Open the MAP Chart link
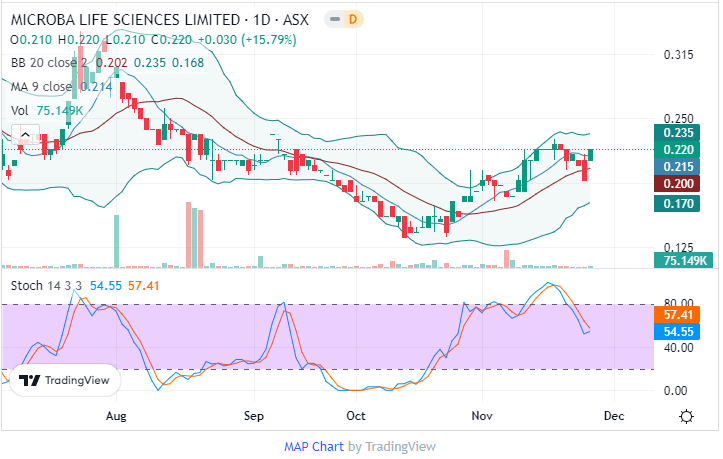723x459 pixels. pyautogui.click(x=314, y=446)
